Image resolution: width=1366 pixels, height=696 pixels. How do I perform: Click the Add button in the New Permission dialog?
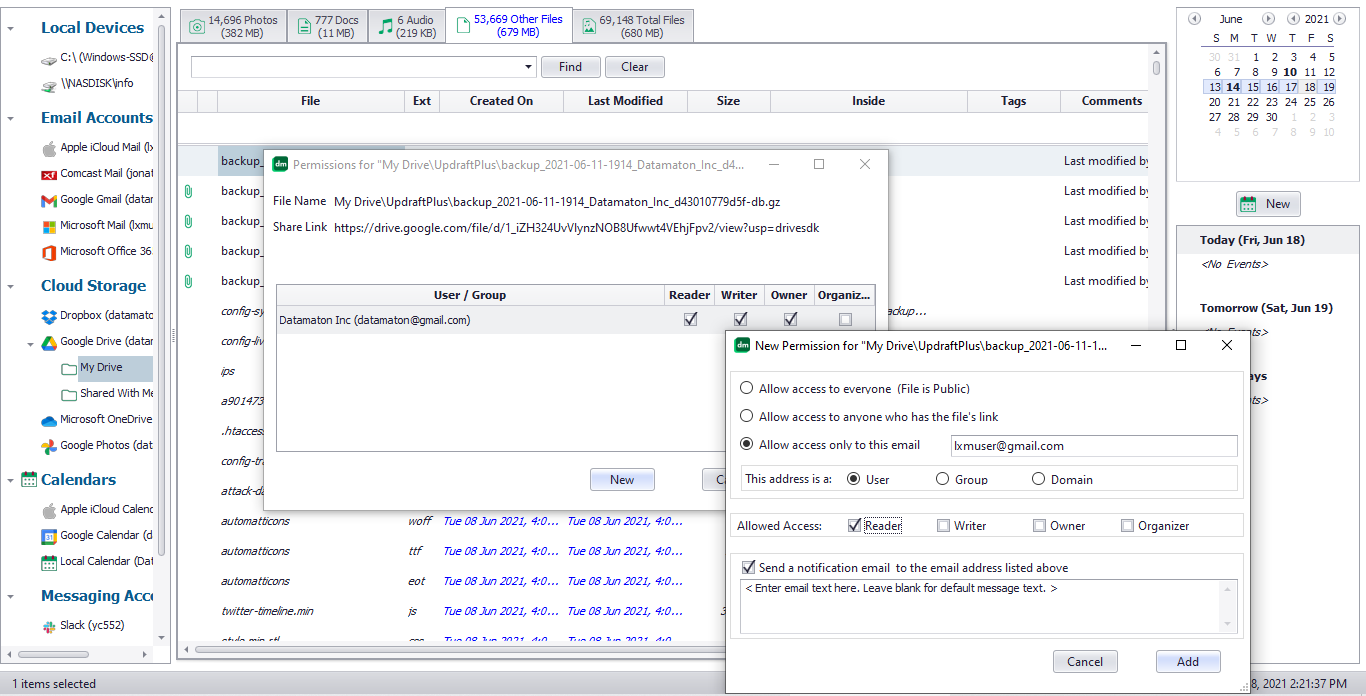tap(1188, 661)
